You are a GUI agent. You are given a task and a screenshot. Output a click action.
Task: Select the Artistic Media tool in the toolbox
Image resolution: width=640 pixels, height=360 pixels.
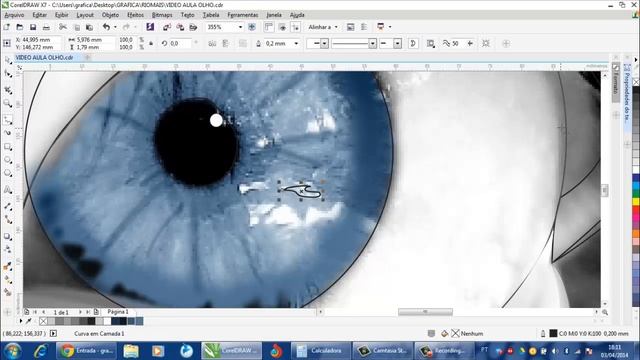(x=8, y=133)
